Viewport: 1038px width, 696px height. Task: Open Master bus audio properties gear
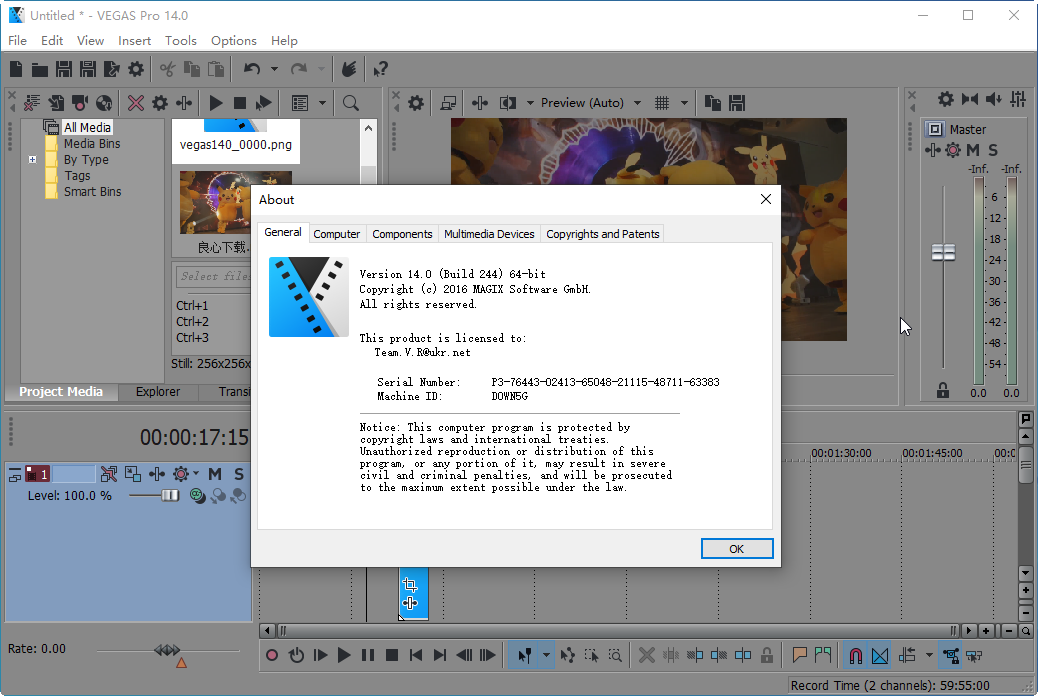(x=946, y=99)
